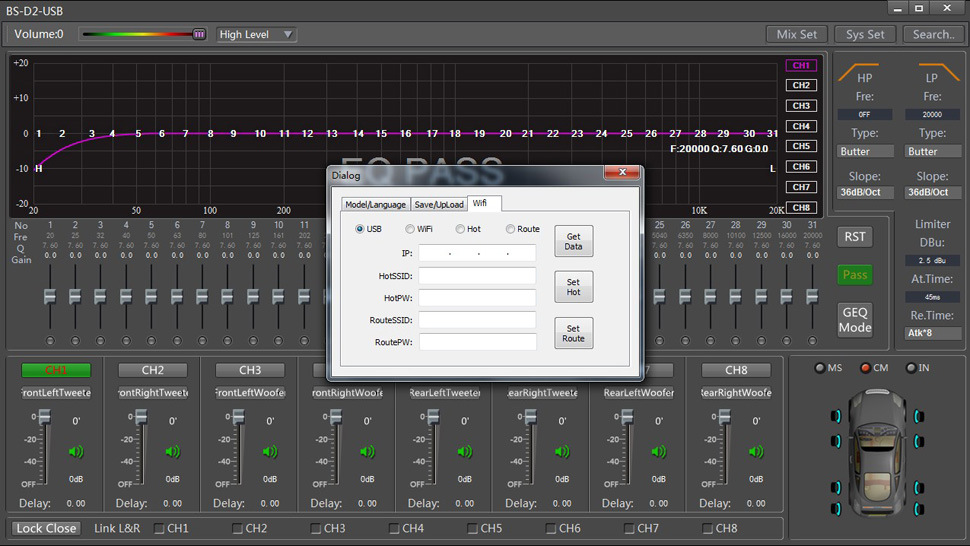Image resolution: width=970 pixels, height=546 pixels.
Task: Expand the LP Slope 36dB/Oct dropdown
Action: pyautogui.click(x=932, y=192)
